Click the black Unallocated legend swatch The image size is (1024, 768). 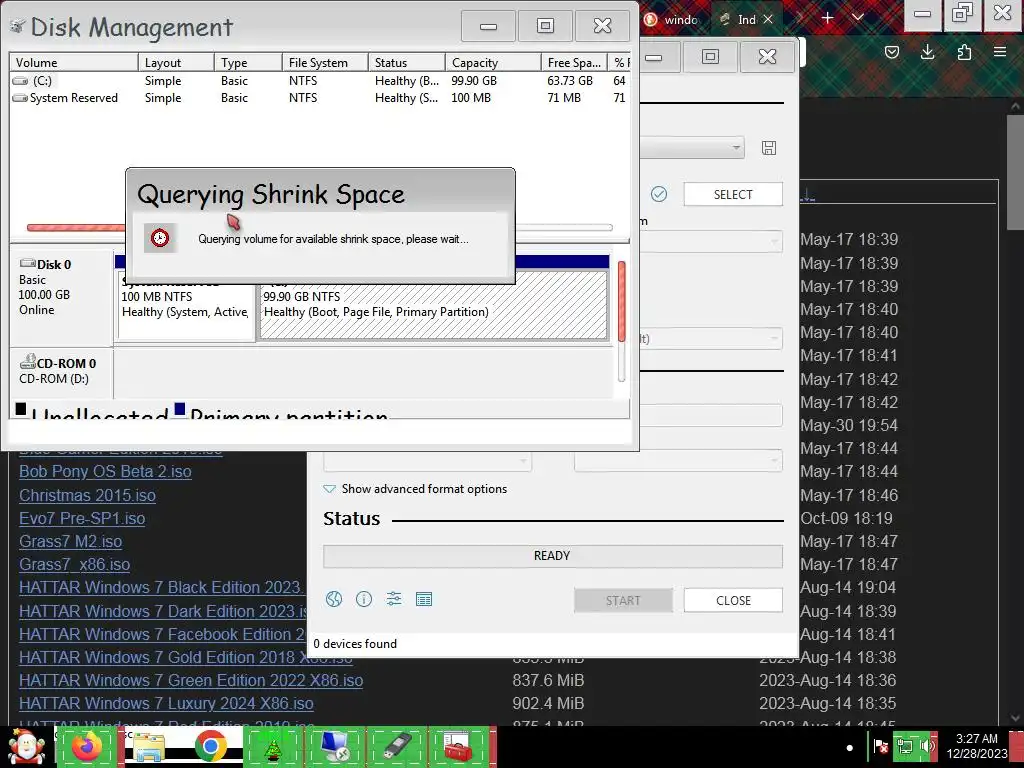(x=21, y=409)
